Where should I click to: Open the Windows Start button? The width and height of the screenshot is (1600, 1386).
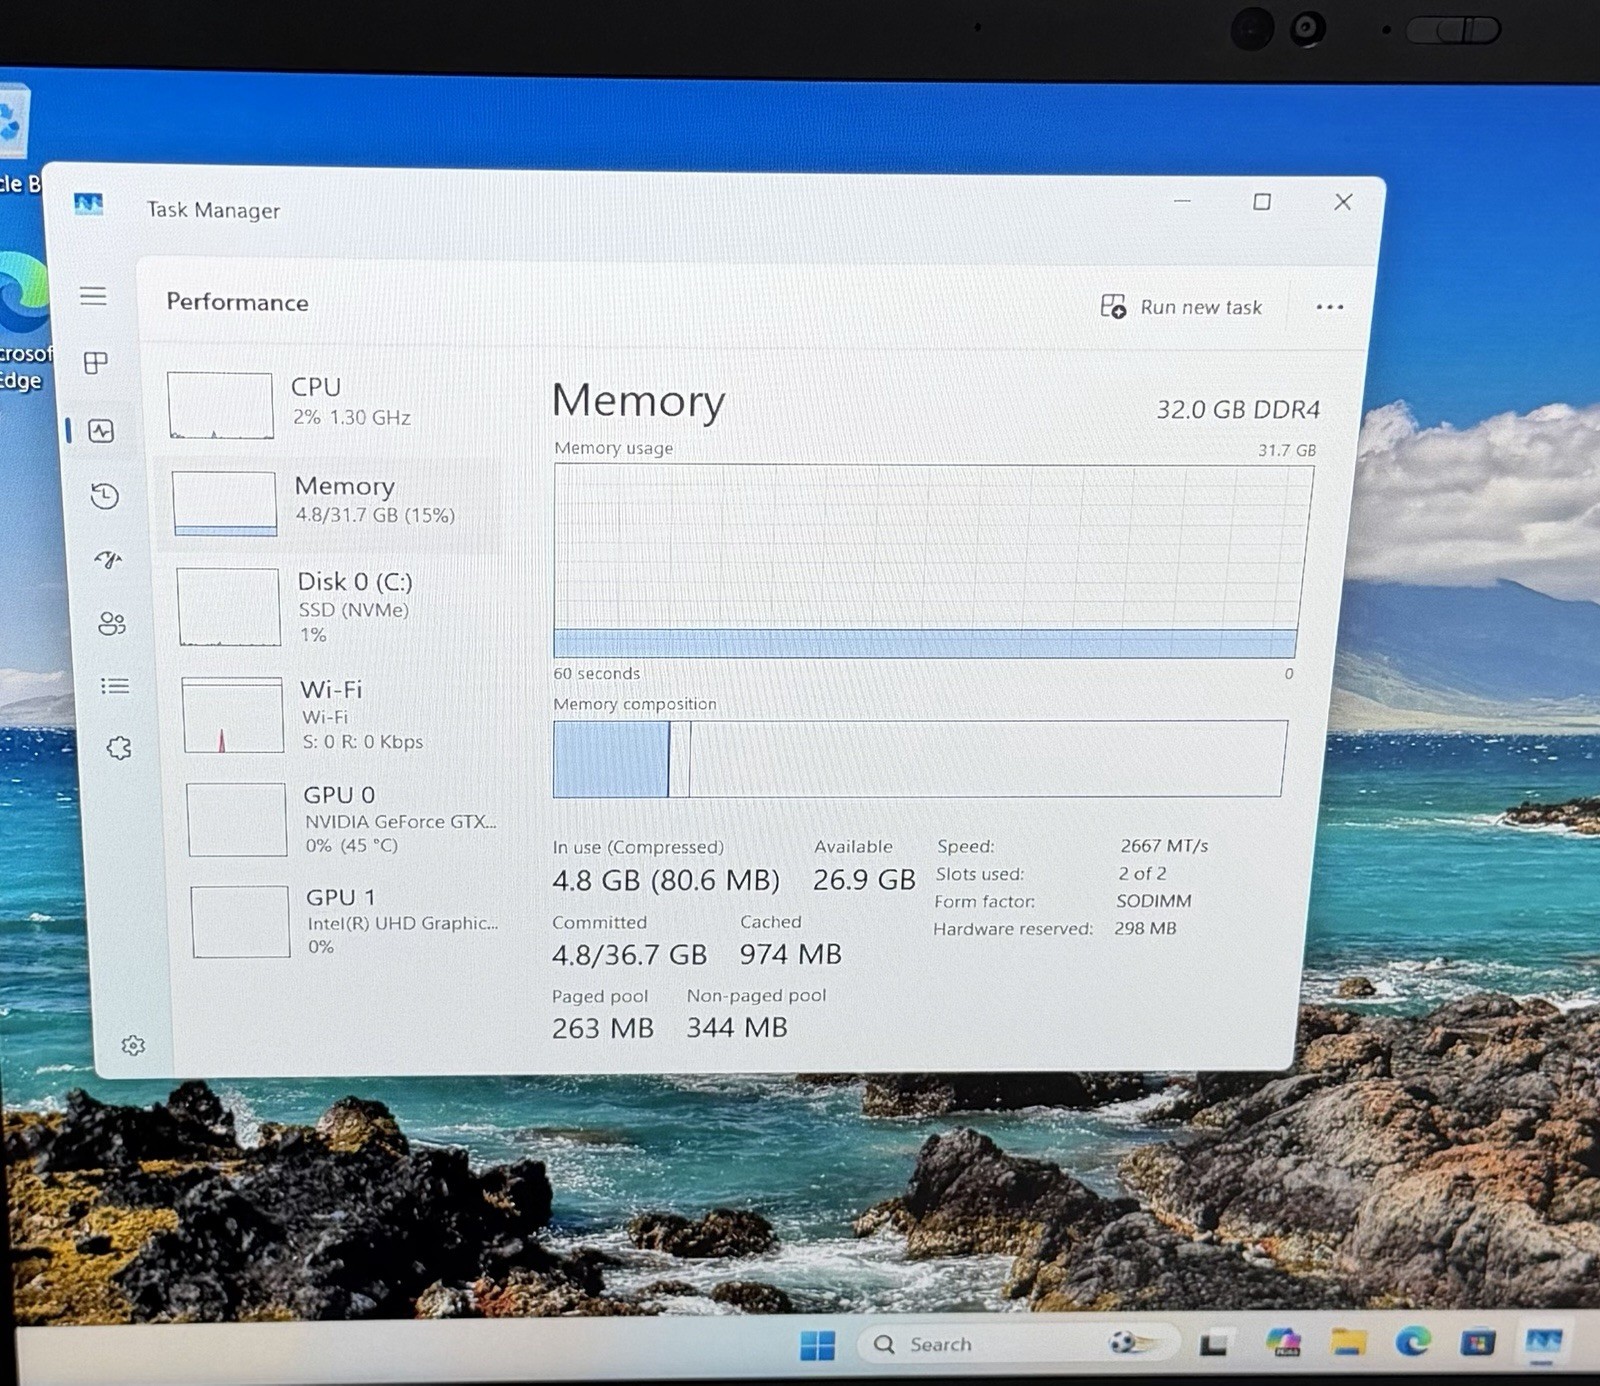817,1345
